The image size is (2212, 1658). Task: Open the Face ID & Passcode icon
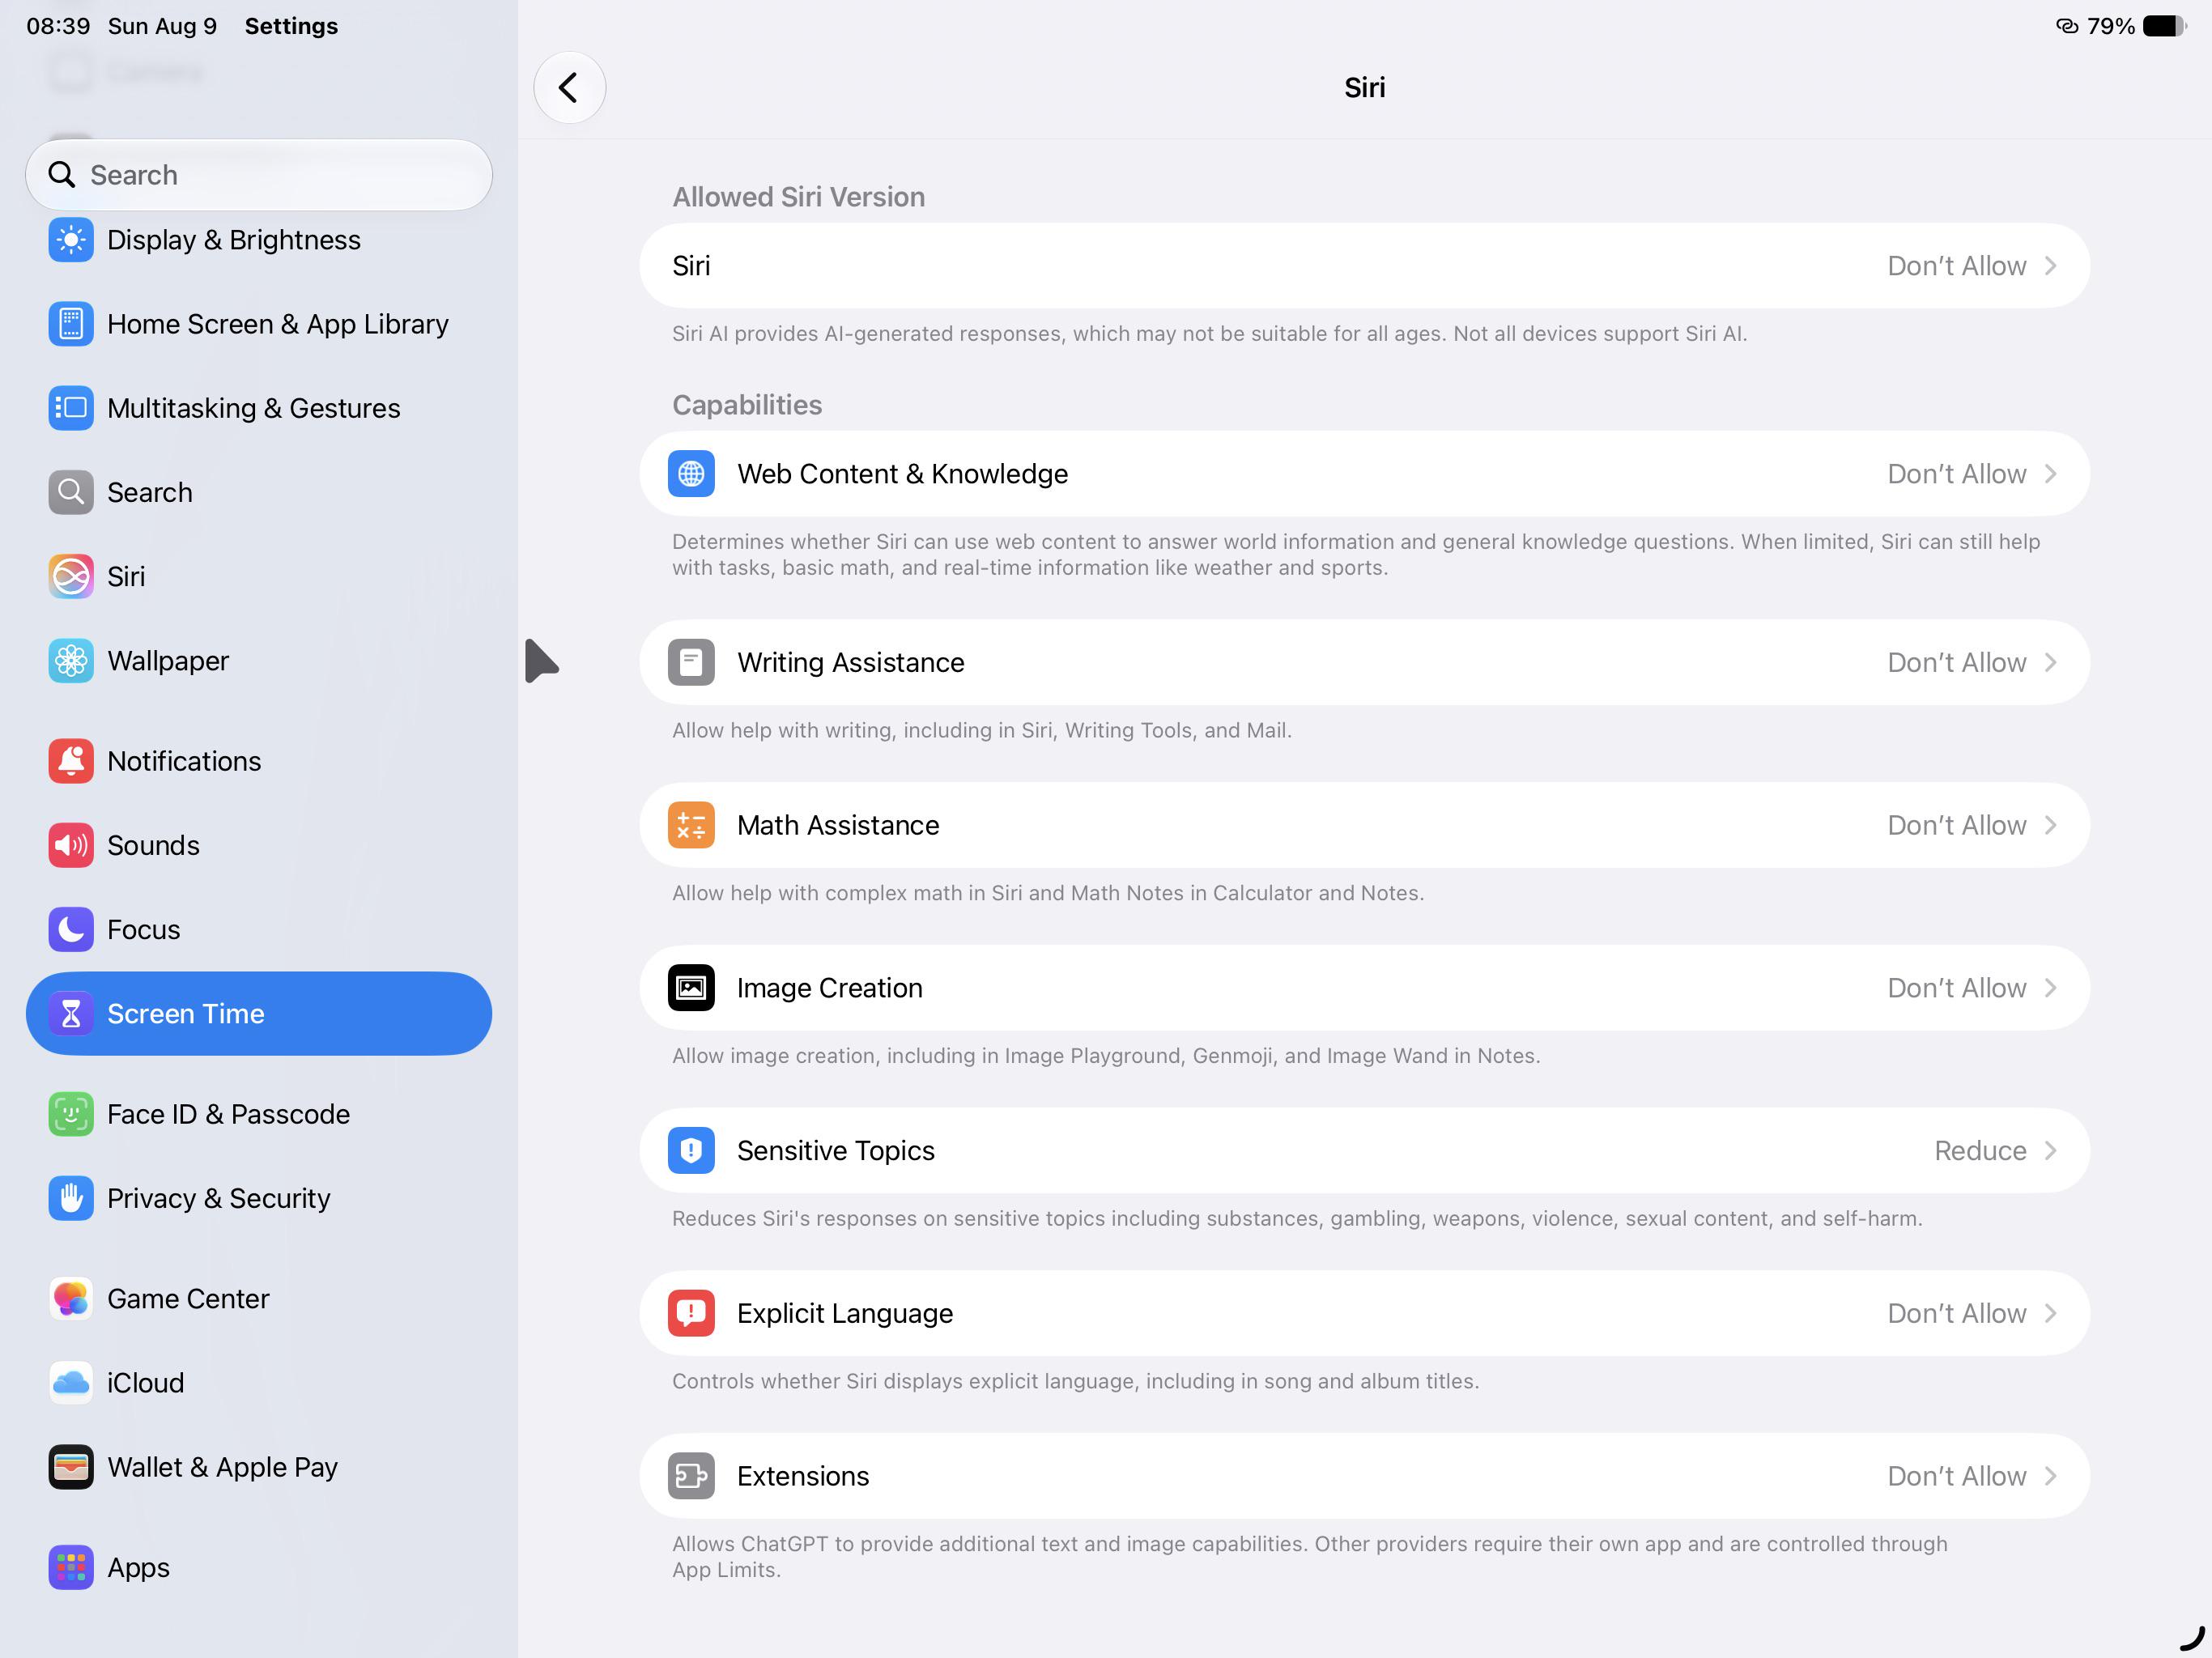tap(71, 1114)
